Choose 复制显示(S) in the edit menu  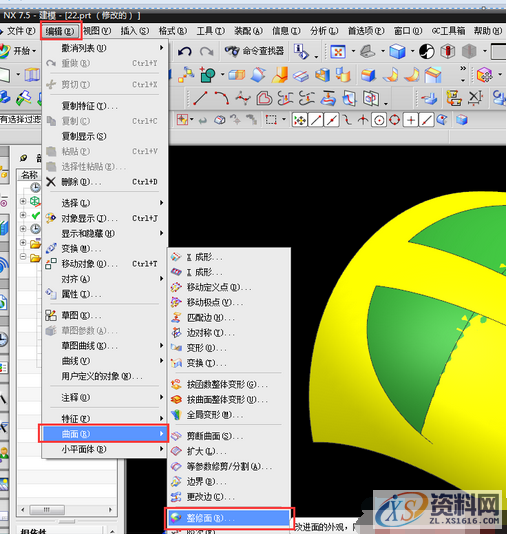coord(105,136)
